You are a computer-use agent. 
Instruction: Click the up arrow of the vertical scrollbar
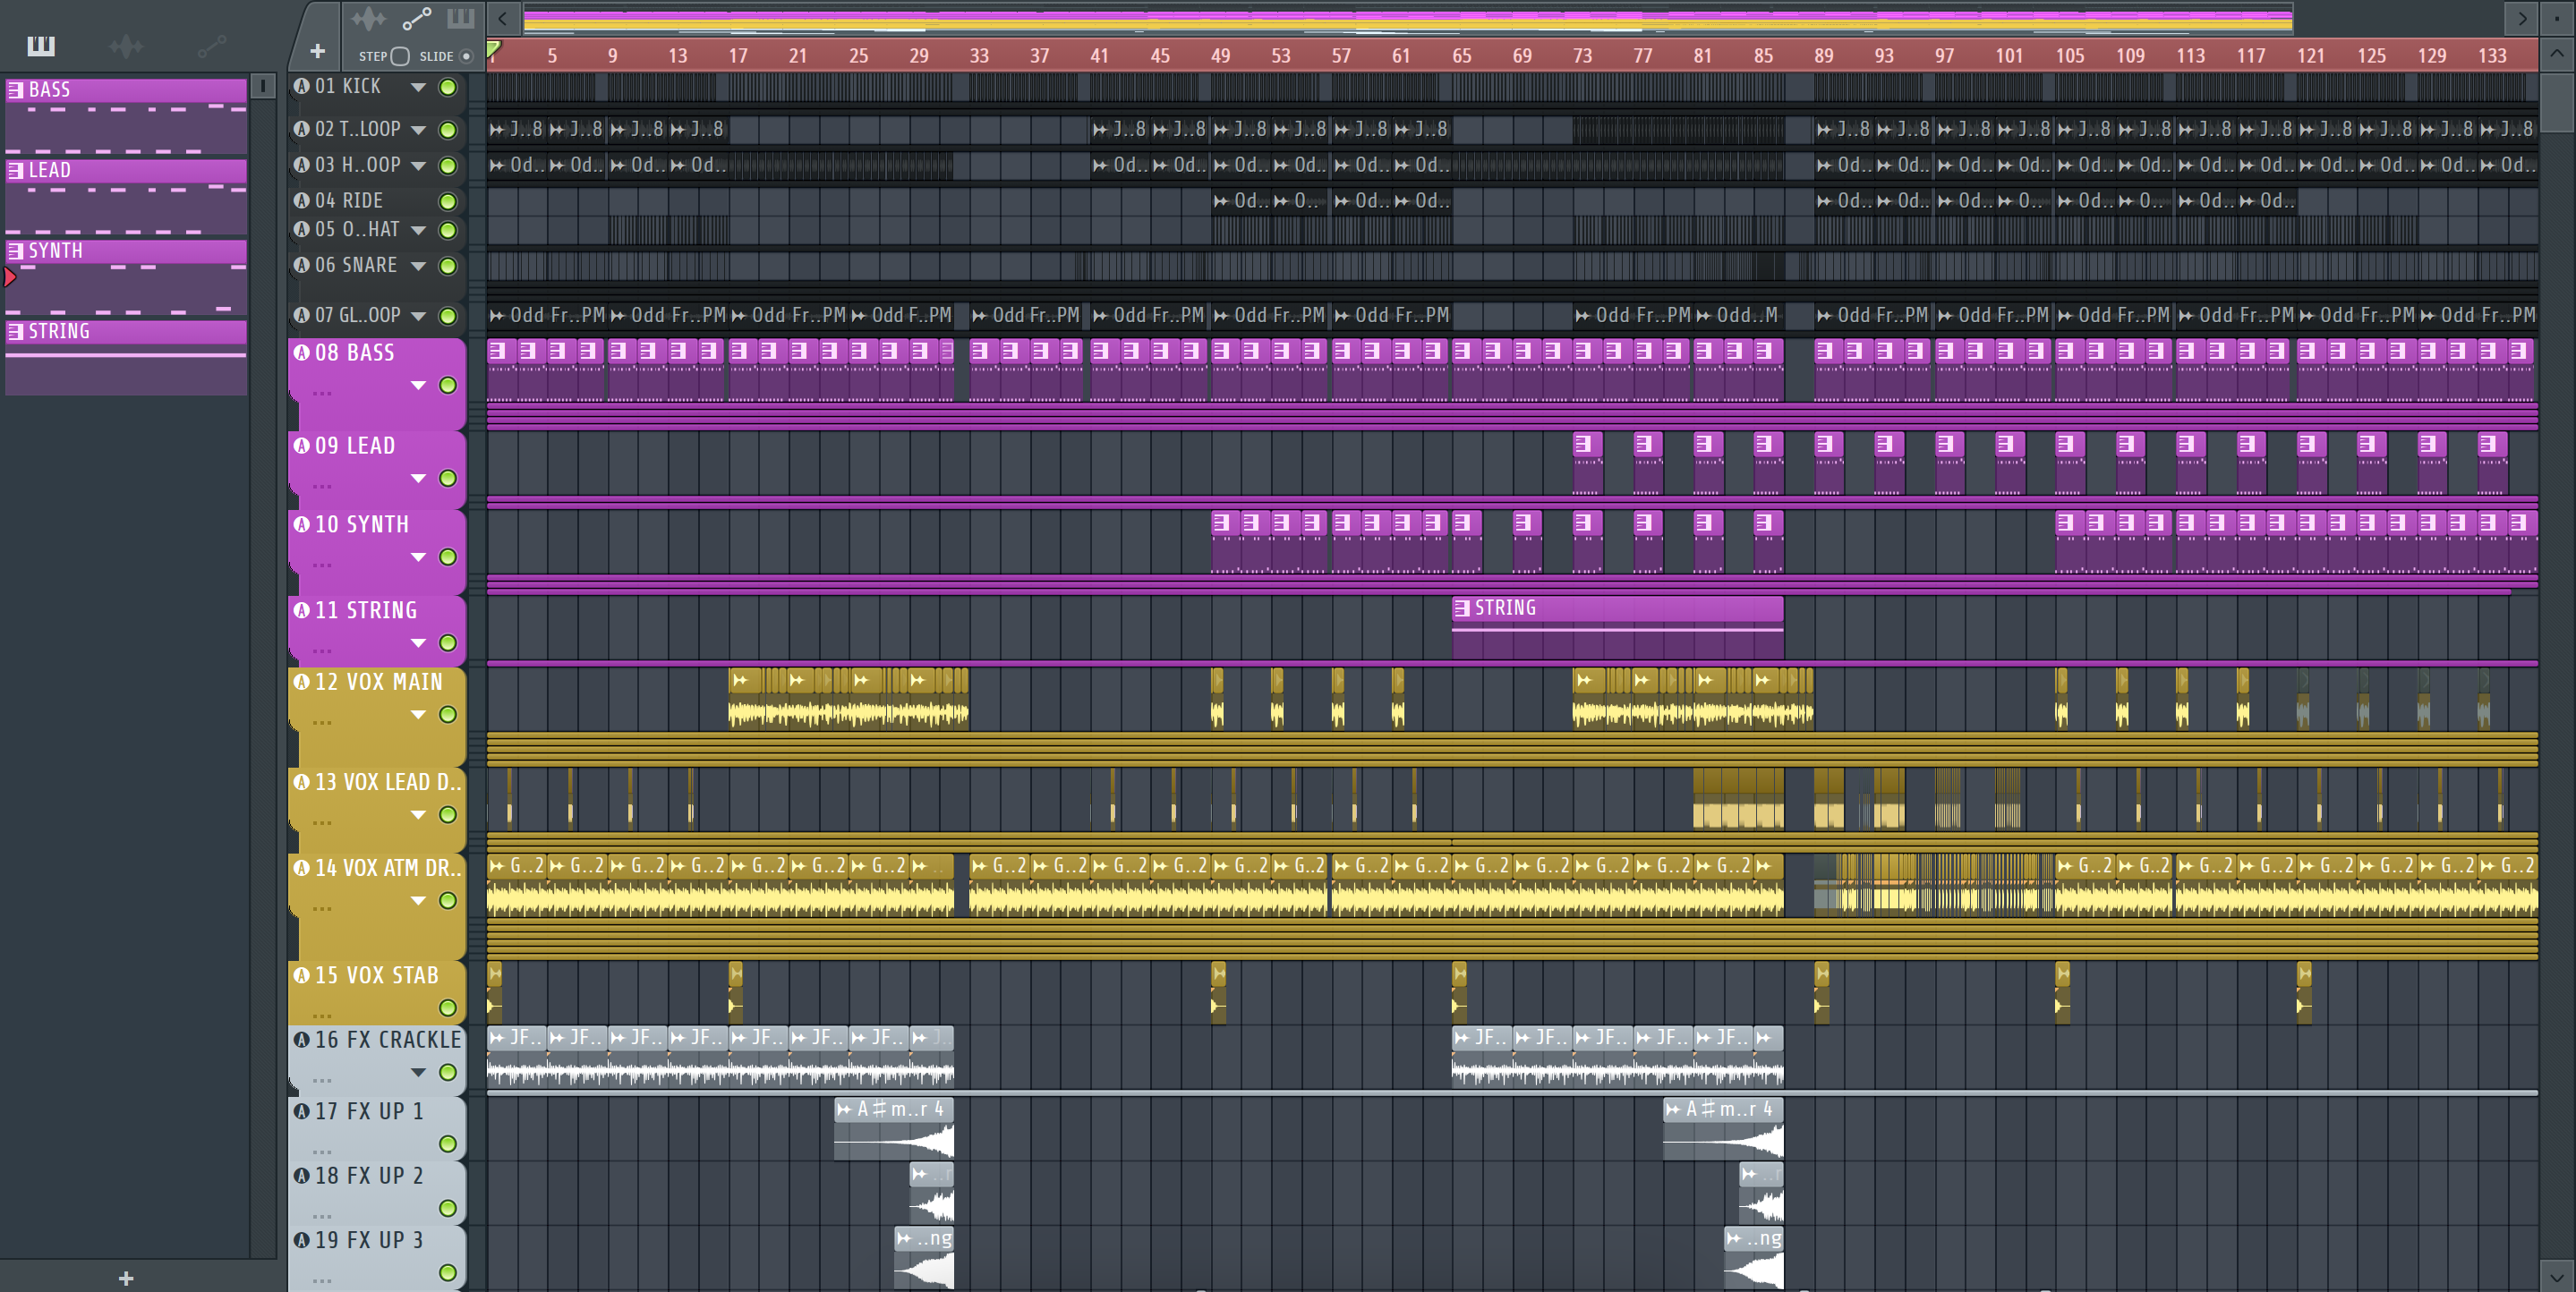2557,55
